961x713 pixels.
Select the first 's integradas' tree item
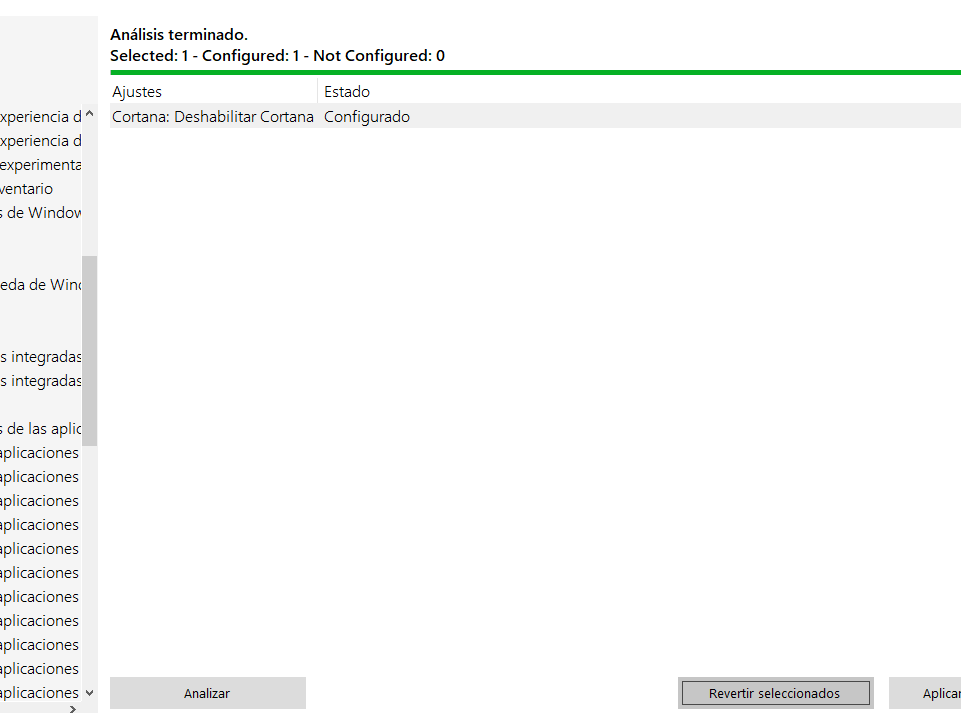[40, 357]
